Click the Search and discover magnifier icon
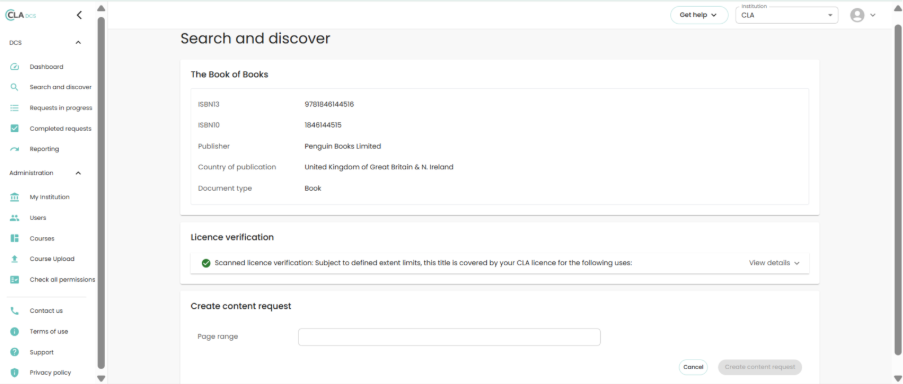The image size is (903, 384). [15, 88]
